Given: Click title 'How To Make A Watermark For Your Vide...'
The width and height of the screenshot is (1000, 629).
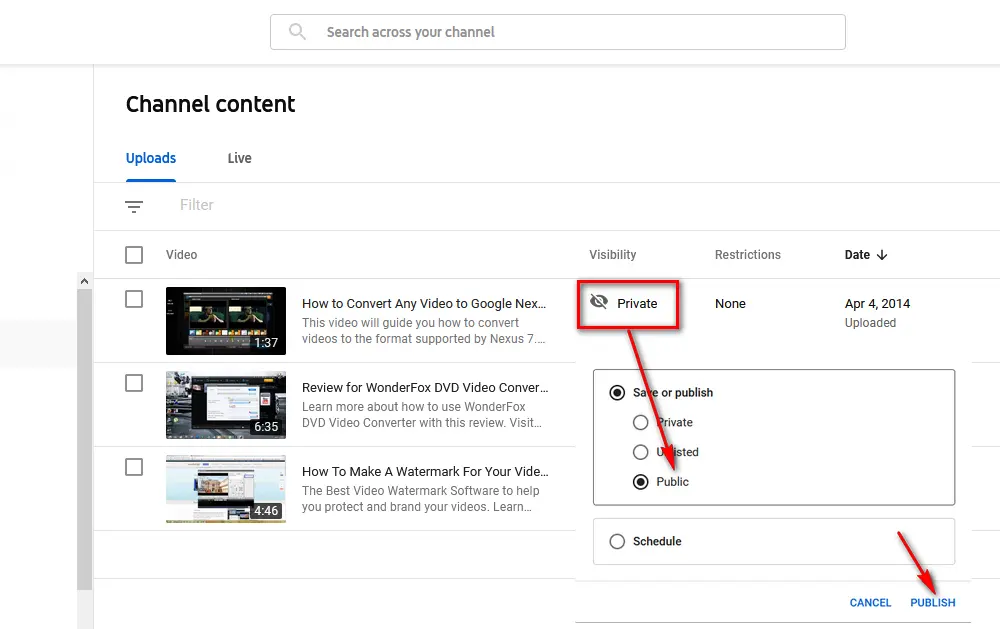Looking at the screenshot, I should 425,471.
